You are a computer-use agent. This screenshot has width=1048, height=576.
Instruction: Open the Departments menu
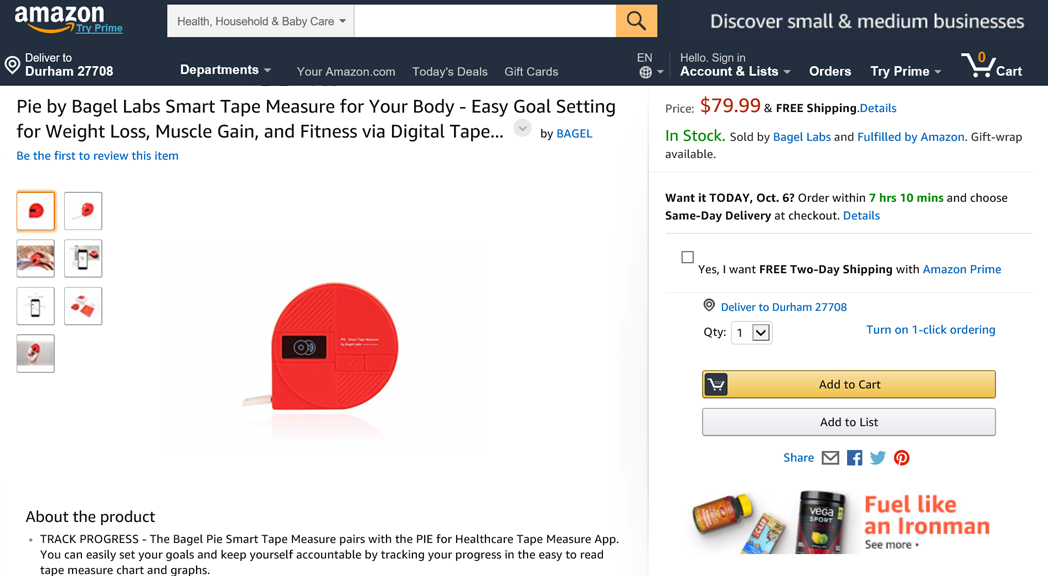225,70
